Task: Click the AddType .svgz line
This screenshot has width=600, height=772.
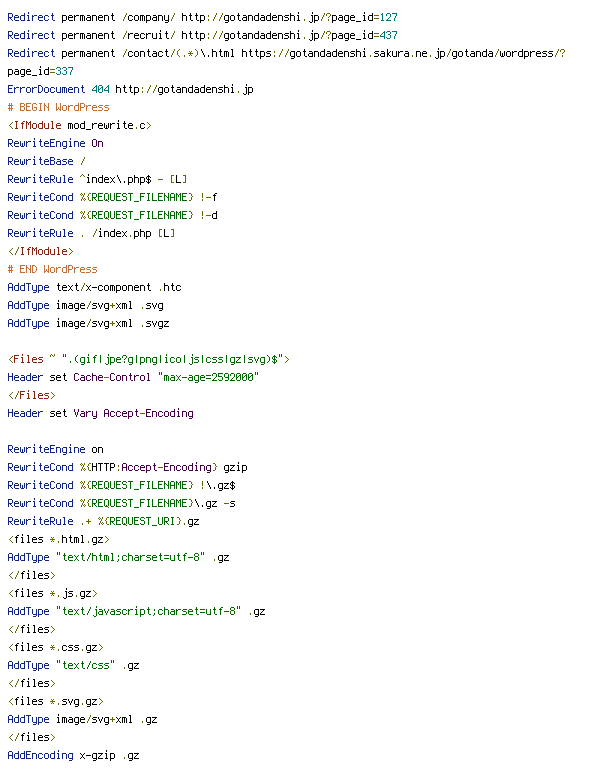Action: coord(88,323)
